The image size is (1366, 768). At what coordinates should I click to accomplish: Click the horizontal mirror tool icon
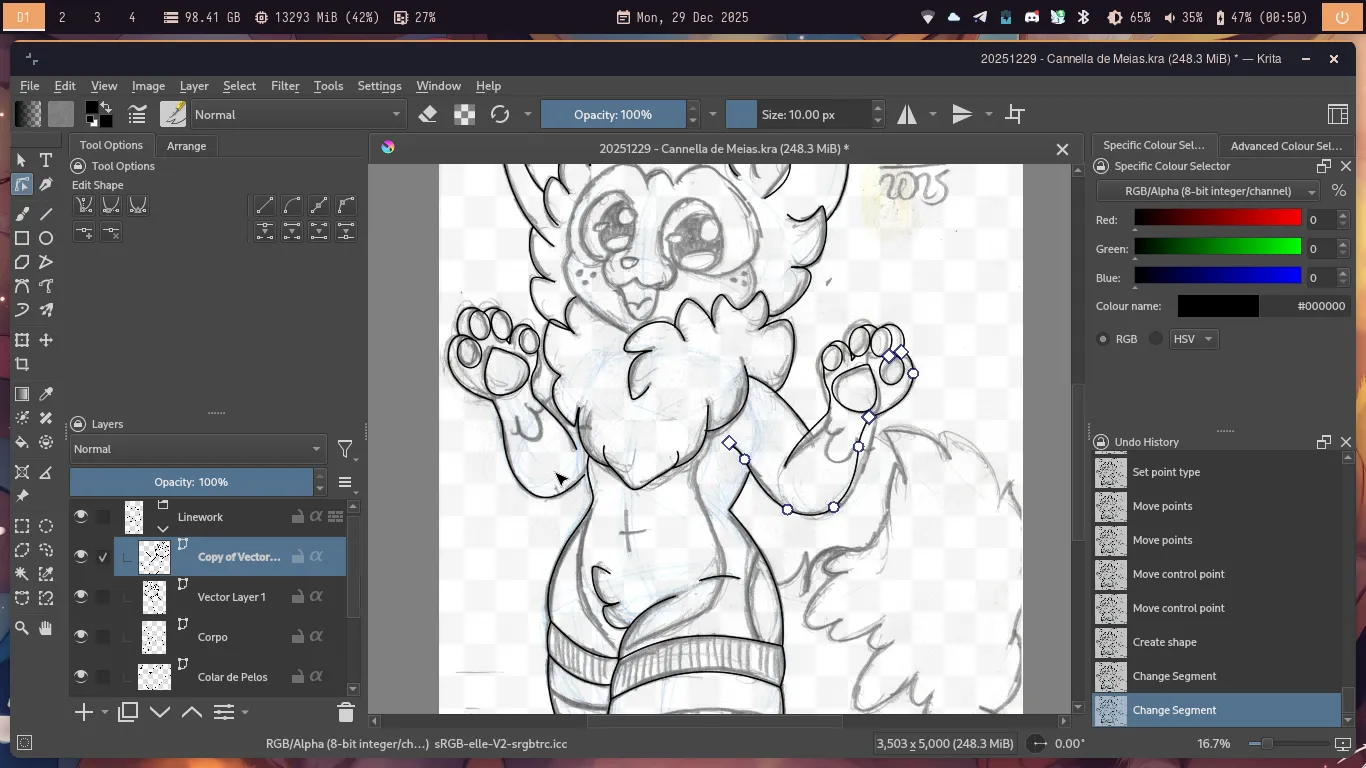[907, 114]
